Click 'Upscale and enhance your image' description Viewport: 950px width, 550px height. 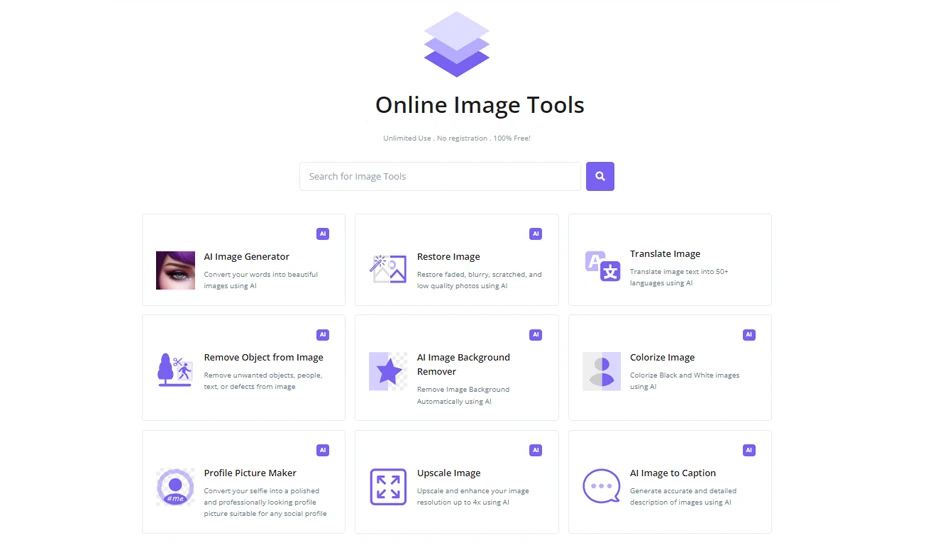473,497
